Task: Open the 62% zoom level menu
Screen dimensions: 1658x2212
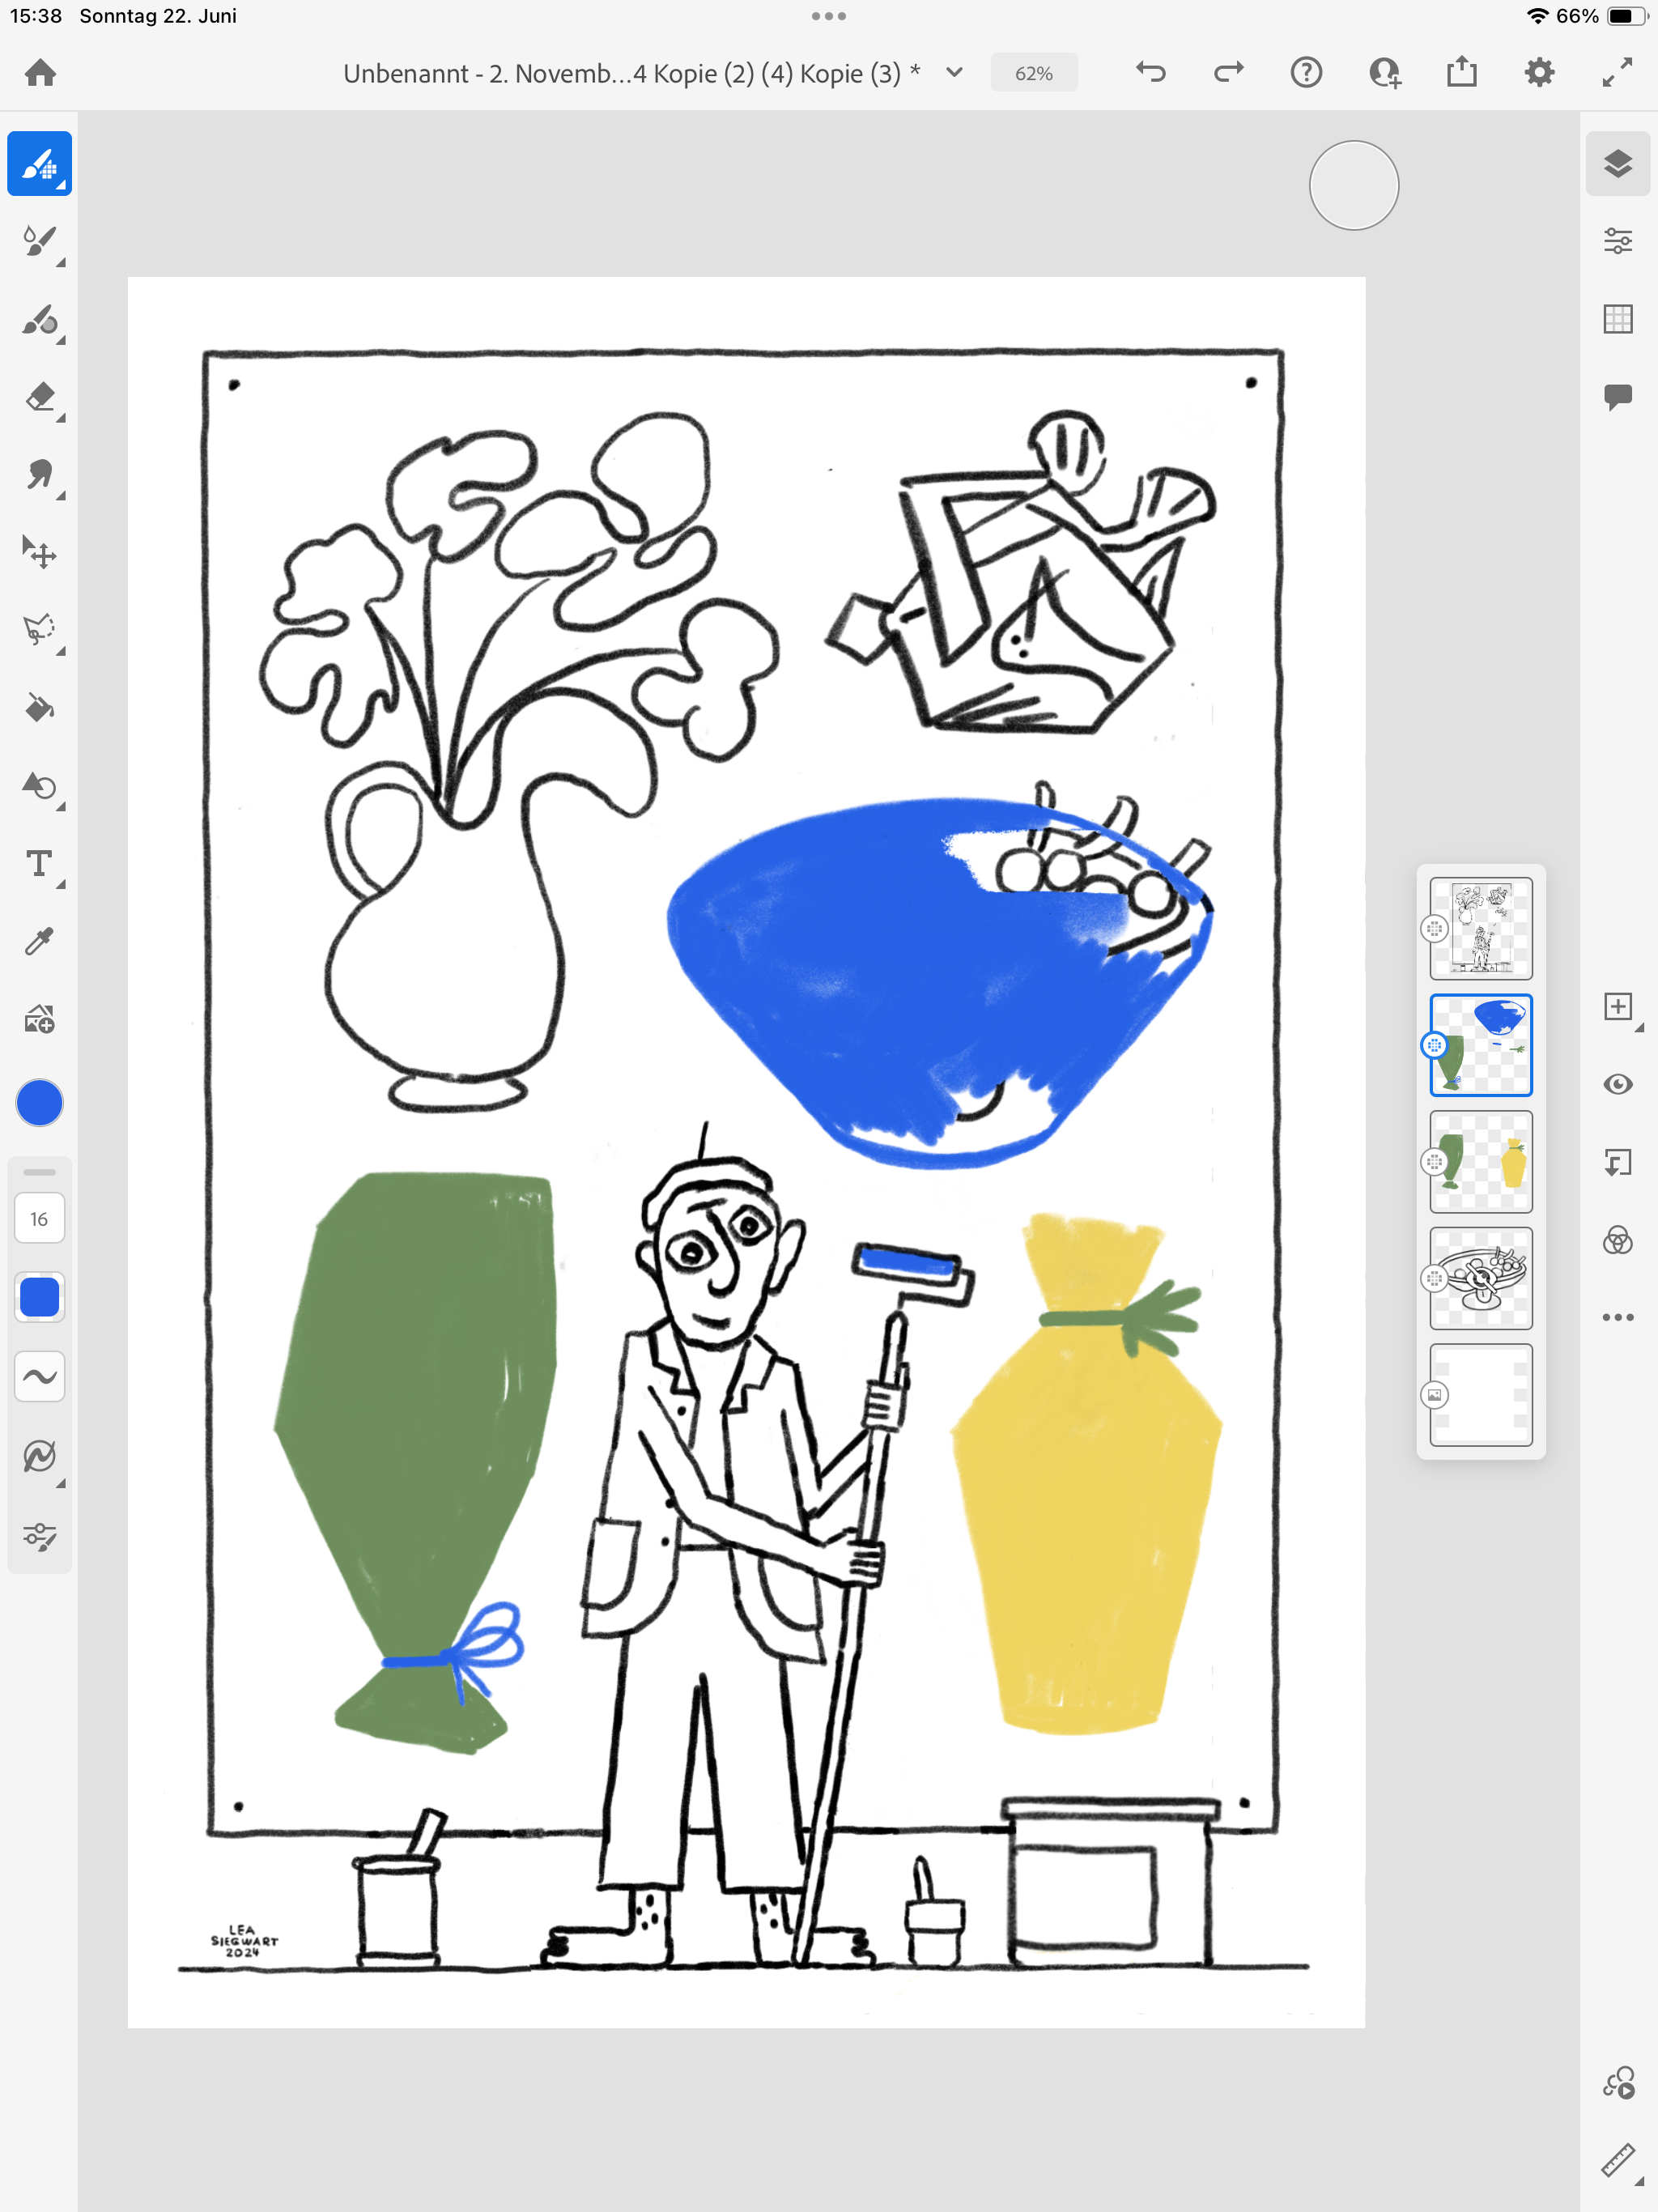Action: tap(1033, 73)
